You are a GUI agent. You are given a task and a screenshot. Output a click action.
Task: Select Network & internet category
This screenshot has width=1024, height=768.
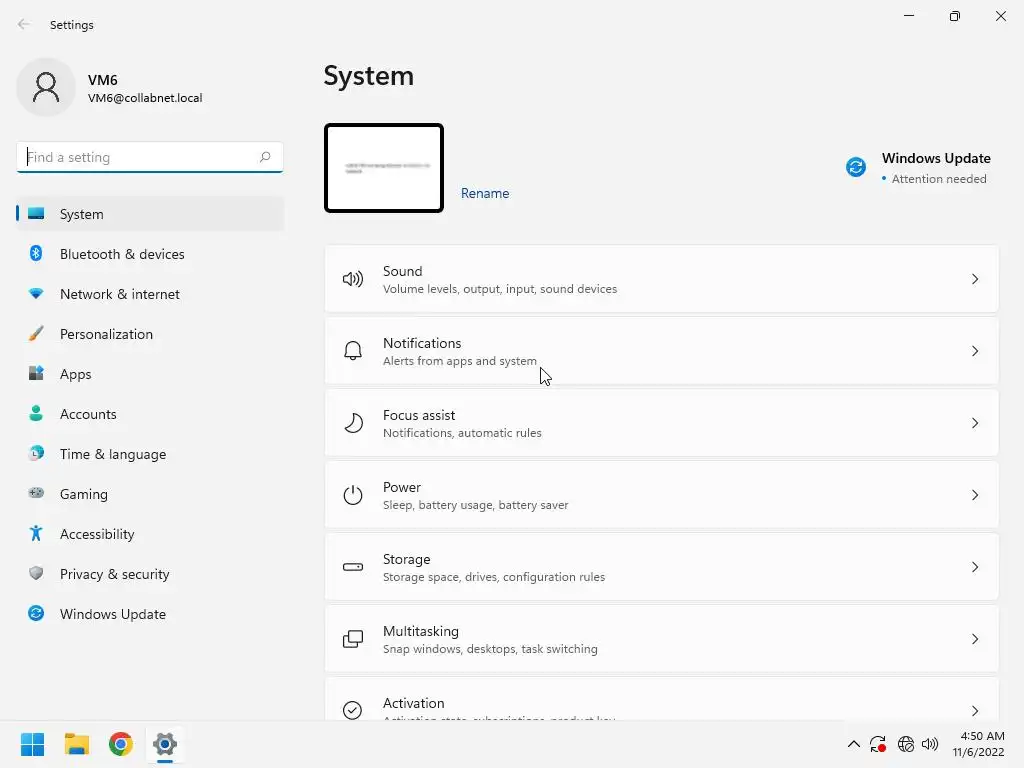coord(150,294)
